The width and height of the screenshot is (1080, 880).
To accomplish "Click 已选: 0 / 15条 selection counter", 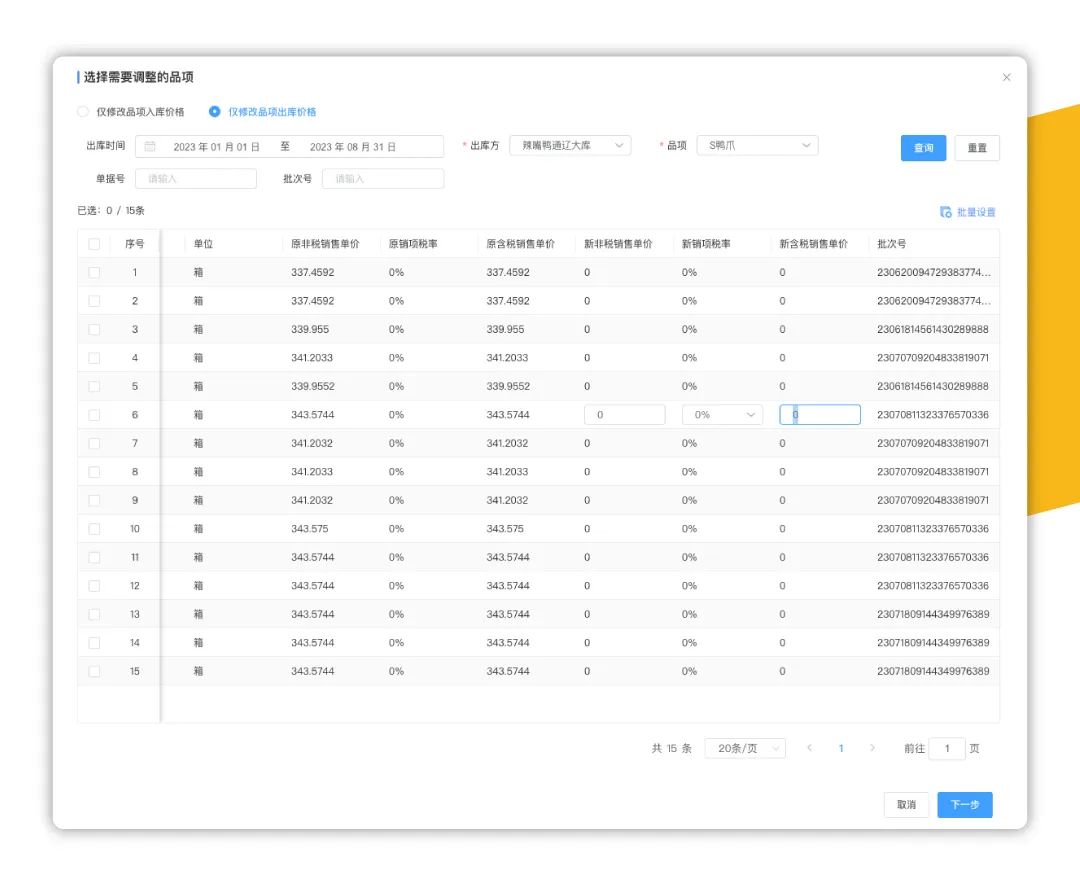I will pos(111,211).
